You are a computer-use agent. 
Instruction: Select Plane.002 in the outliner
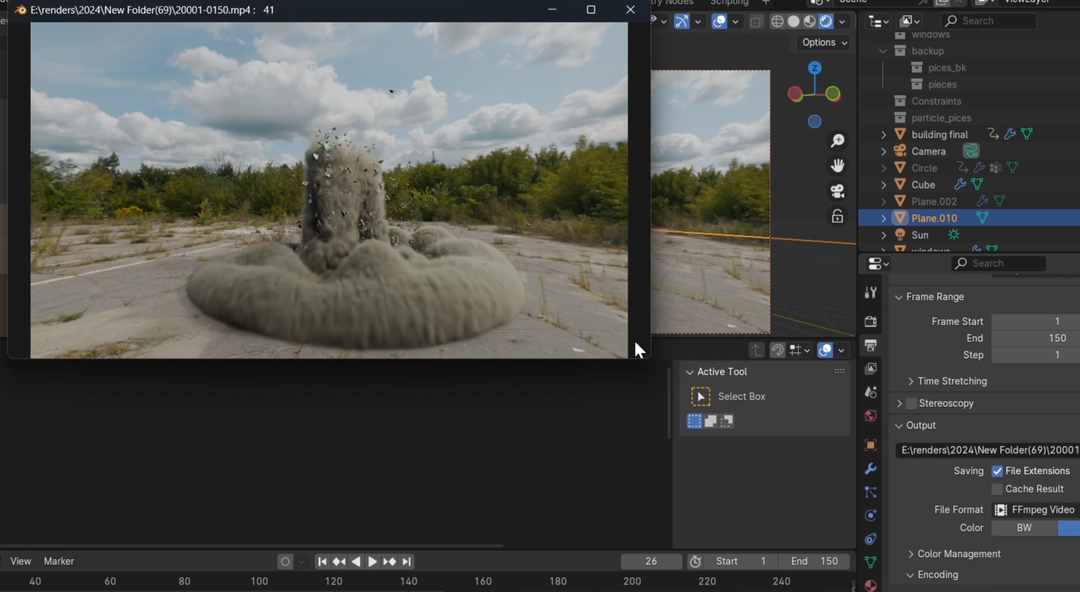[934, 201]
